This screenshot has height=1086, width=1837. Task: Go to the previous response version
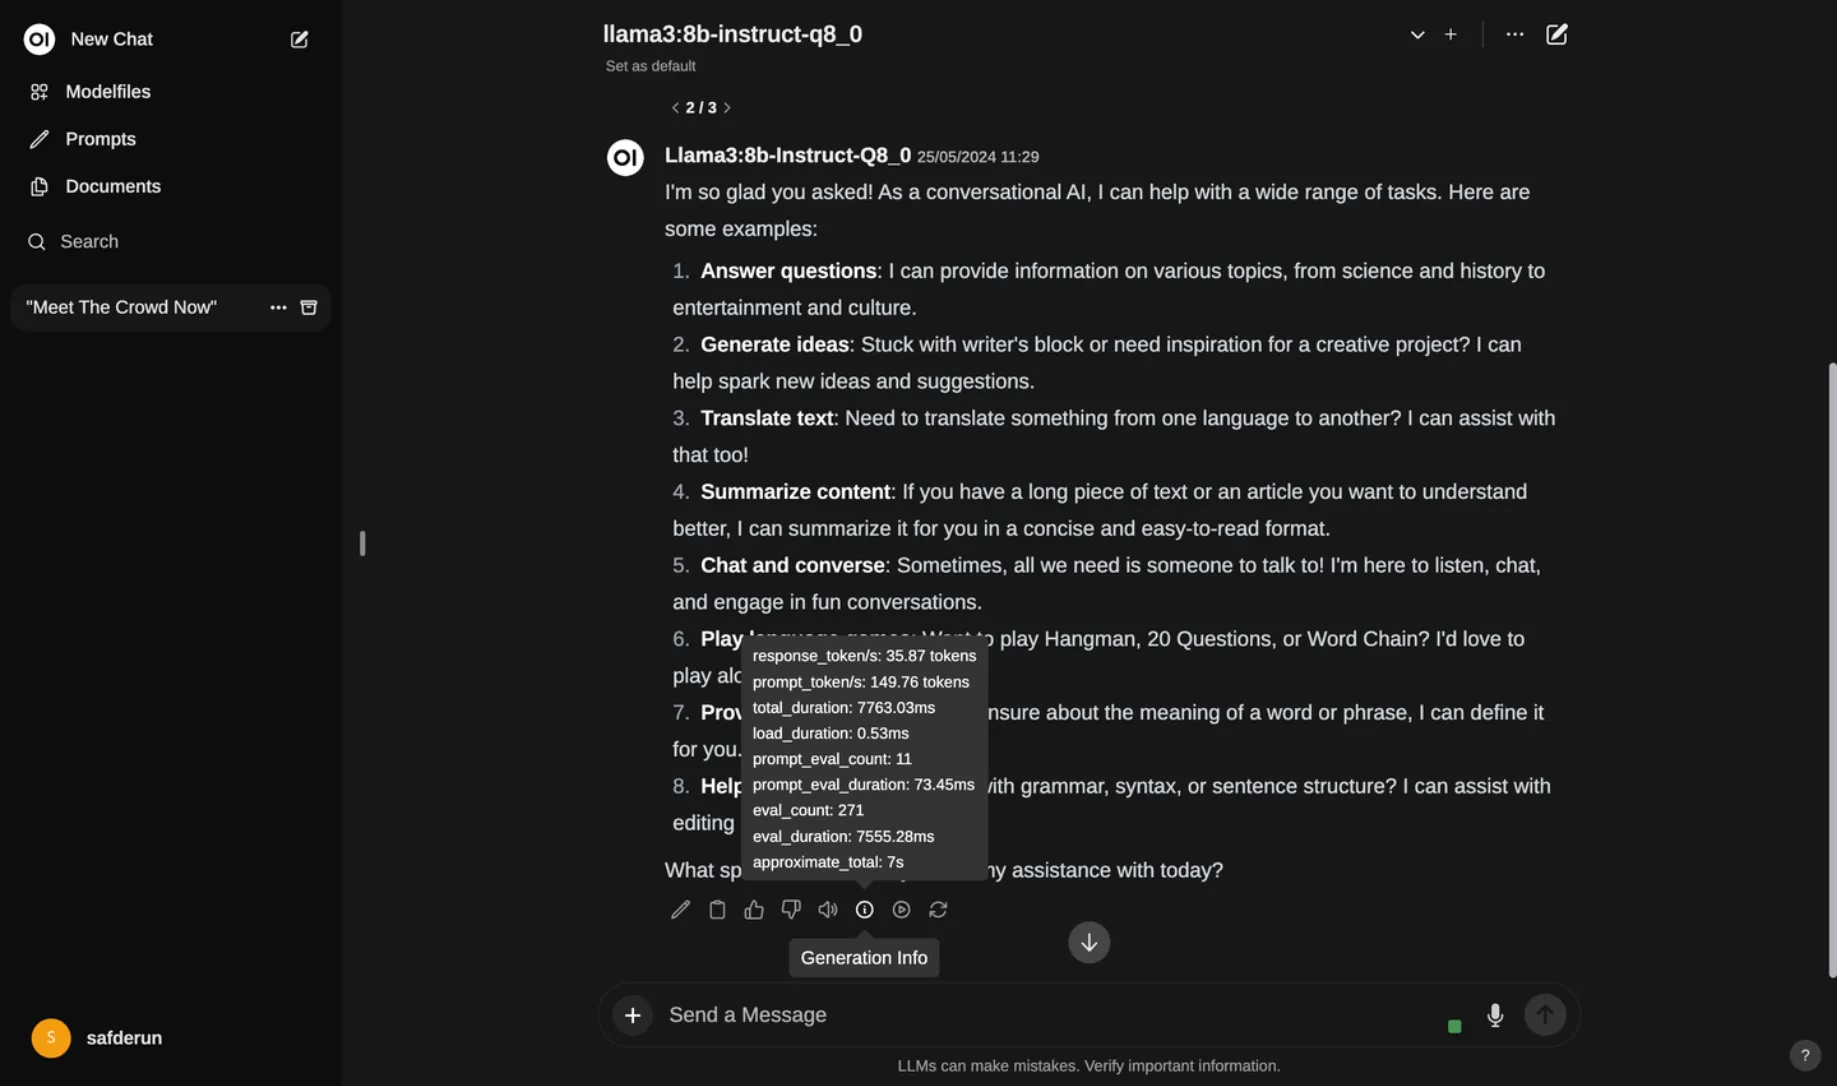(675, 107)
